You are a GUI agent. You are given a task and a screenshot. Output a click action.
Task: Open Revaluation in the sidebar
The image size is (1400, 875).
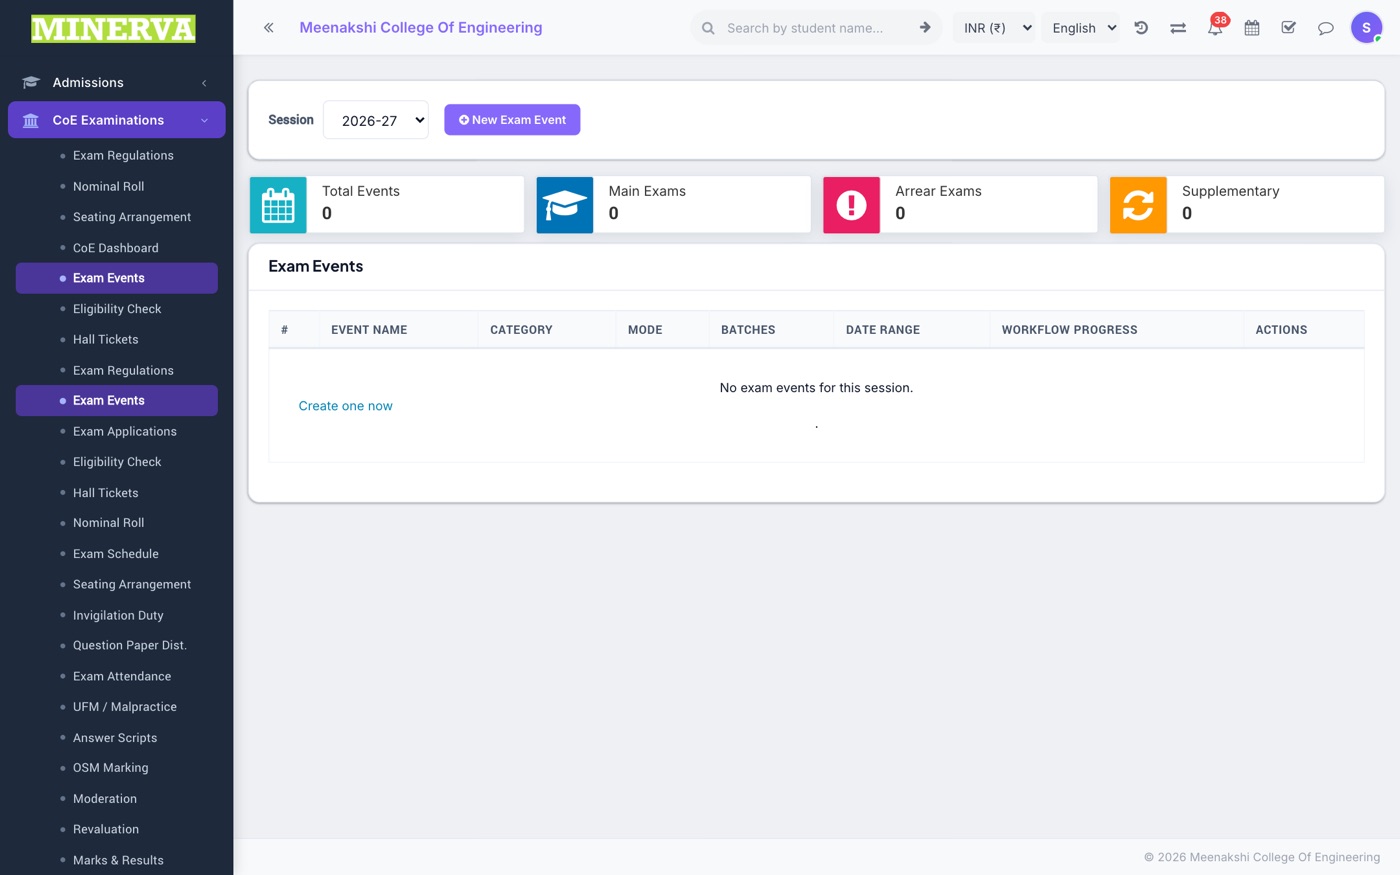pyautogui.click(x=106, y=829)
